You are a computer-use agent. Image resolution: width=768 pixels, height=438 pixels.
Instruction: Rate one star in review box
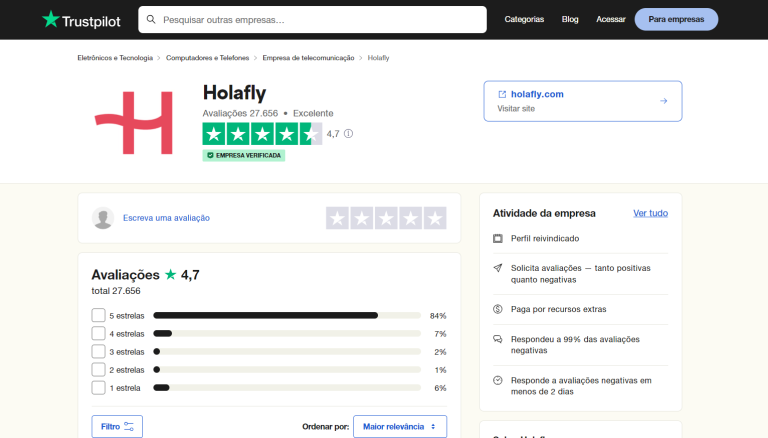coord(337,218)
